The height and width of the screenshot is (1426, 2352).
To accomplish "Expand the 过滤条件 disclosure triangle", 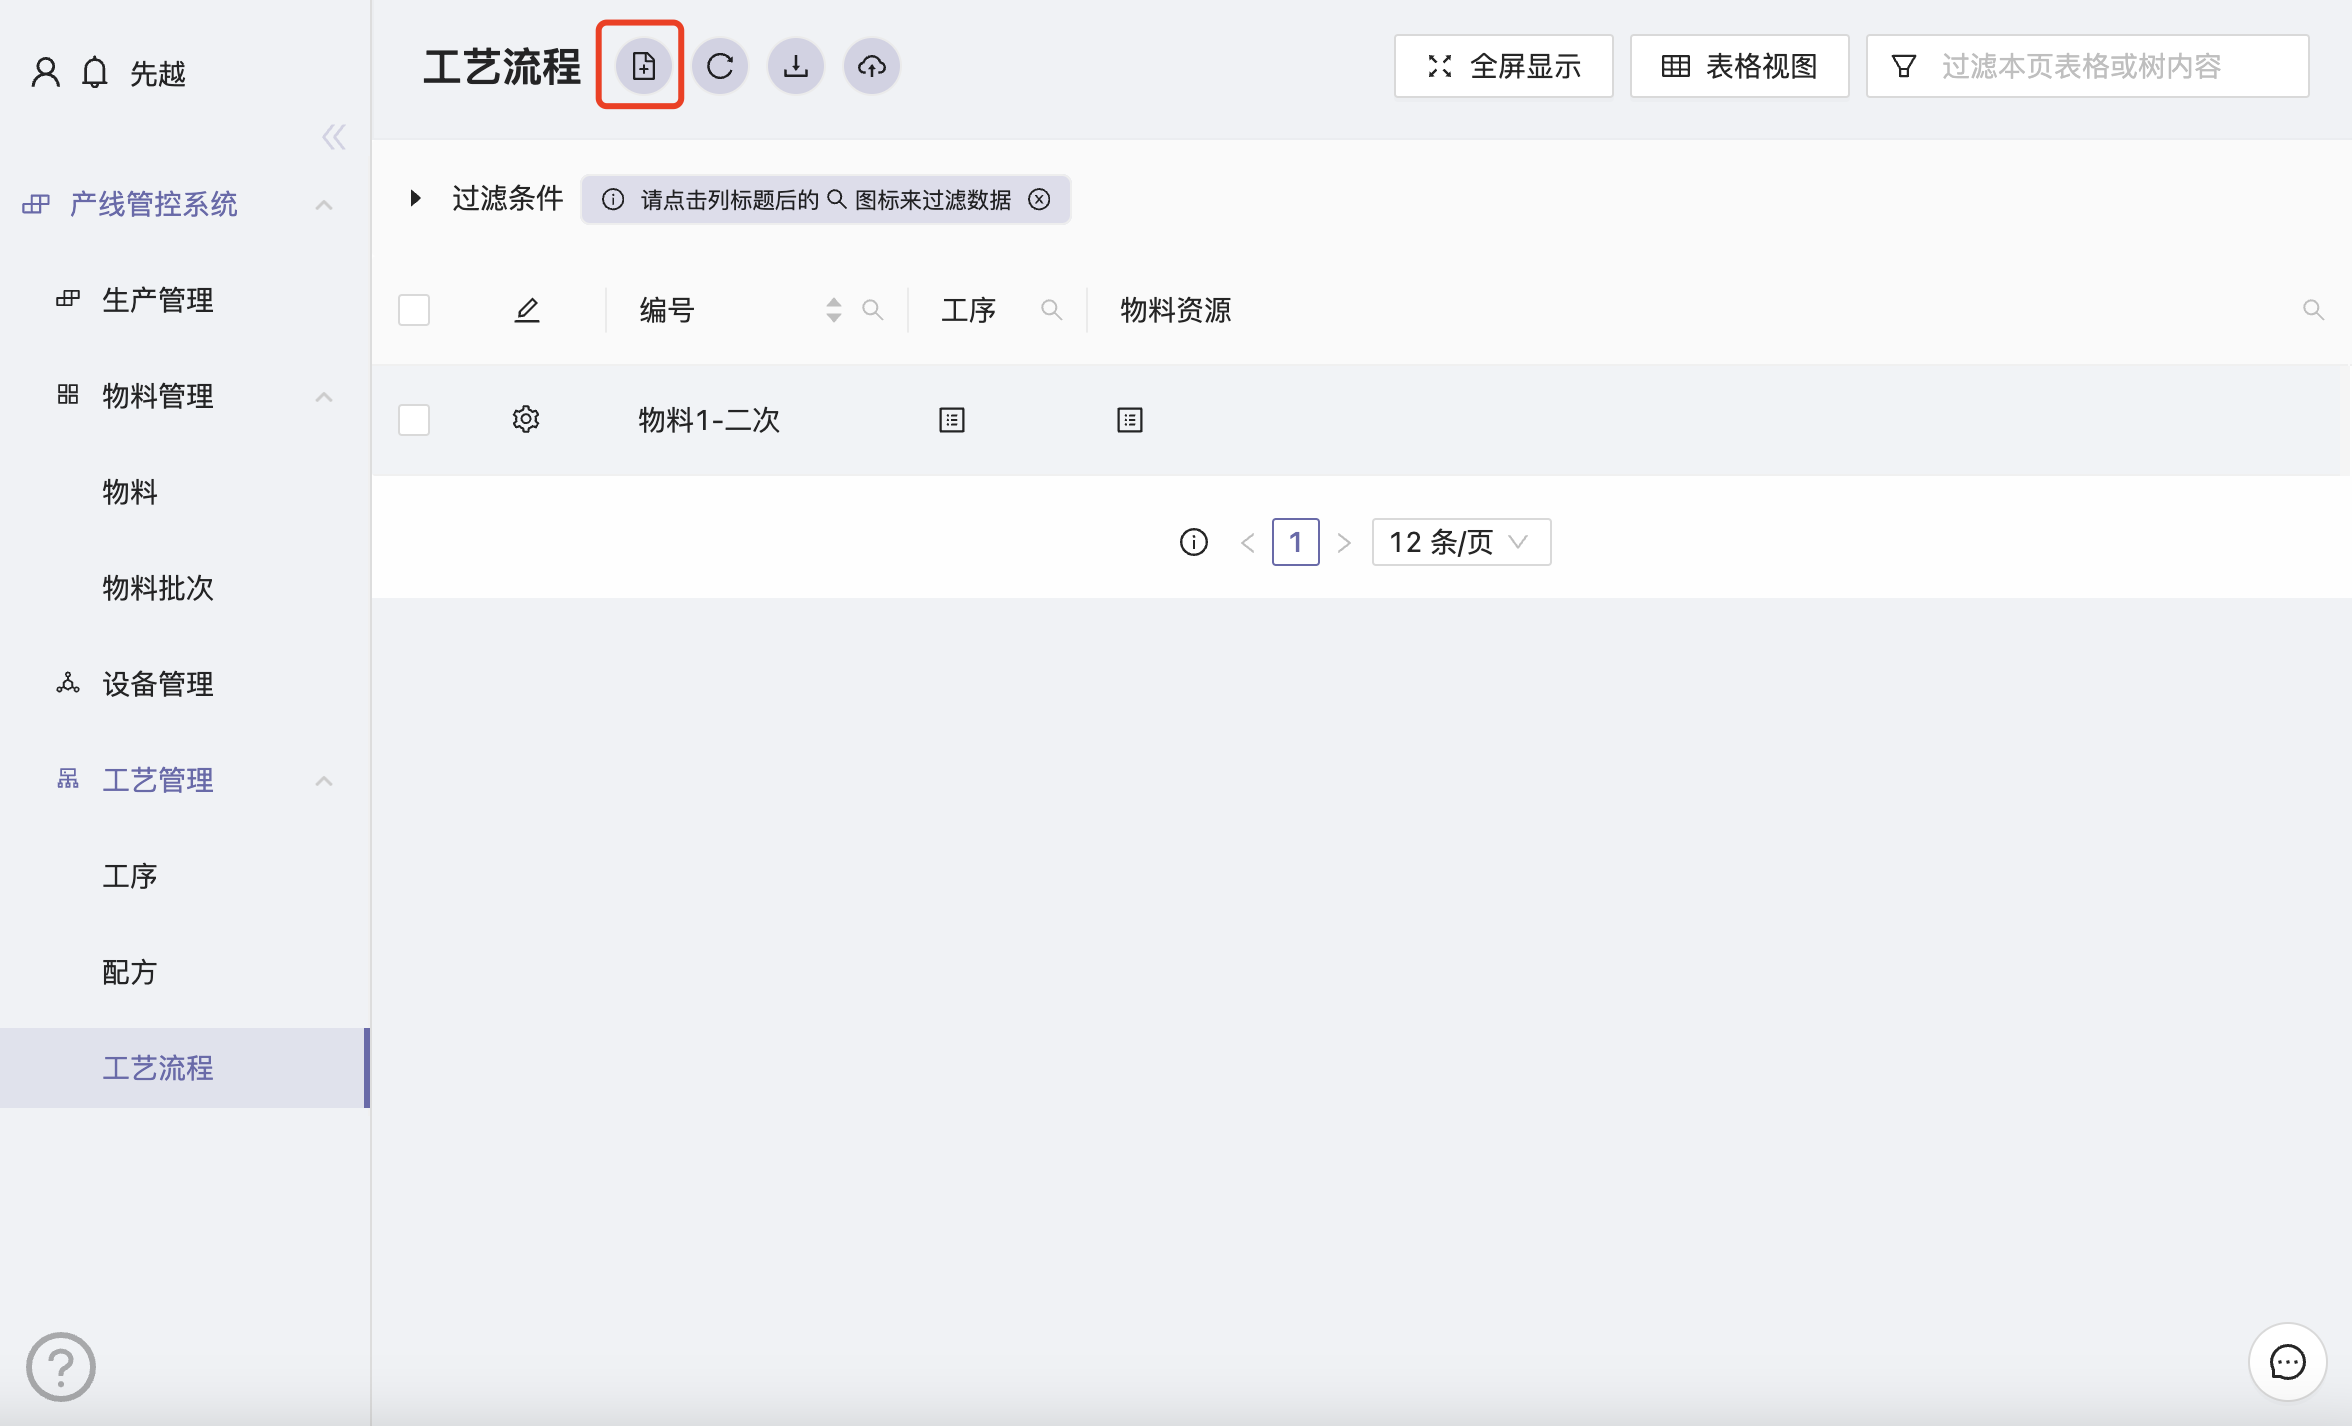I will (415, 198).
